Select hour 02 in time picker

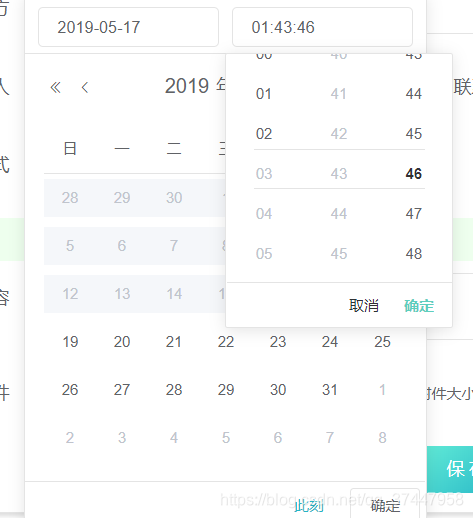click(x=264, y=134)
